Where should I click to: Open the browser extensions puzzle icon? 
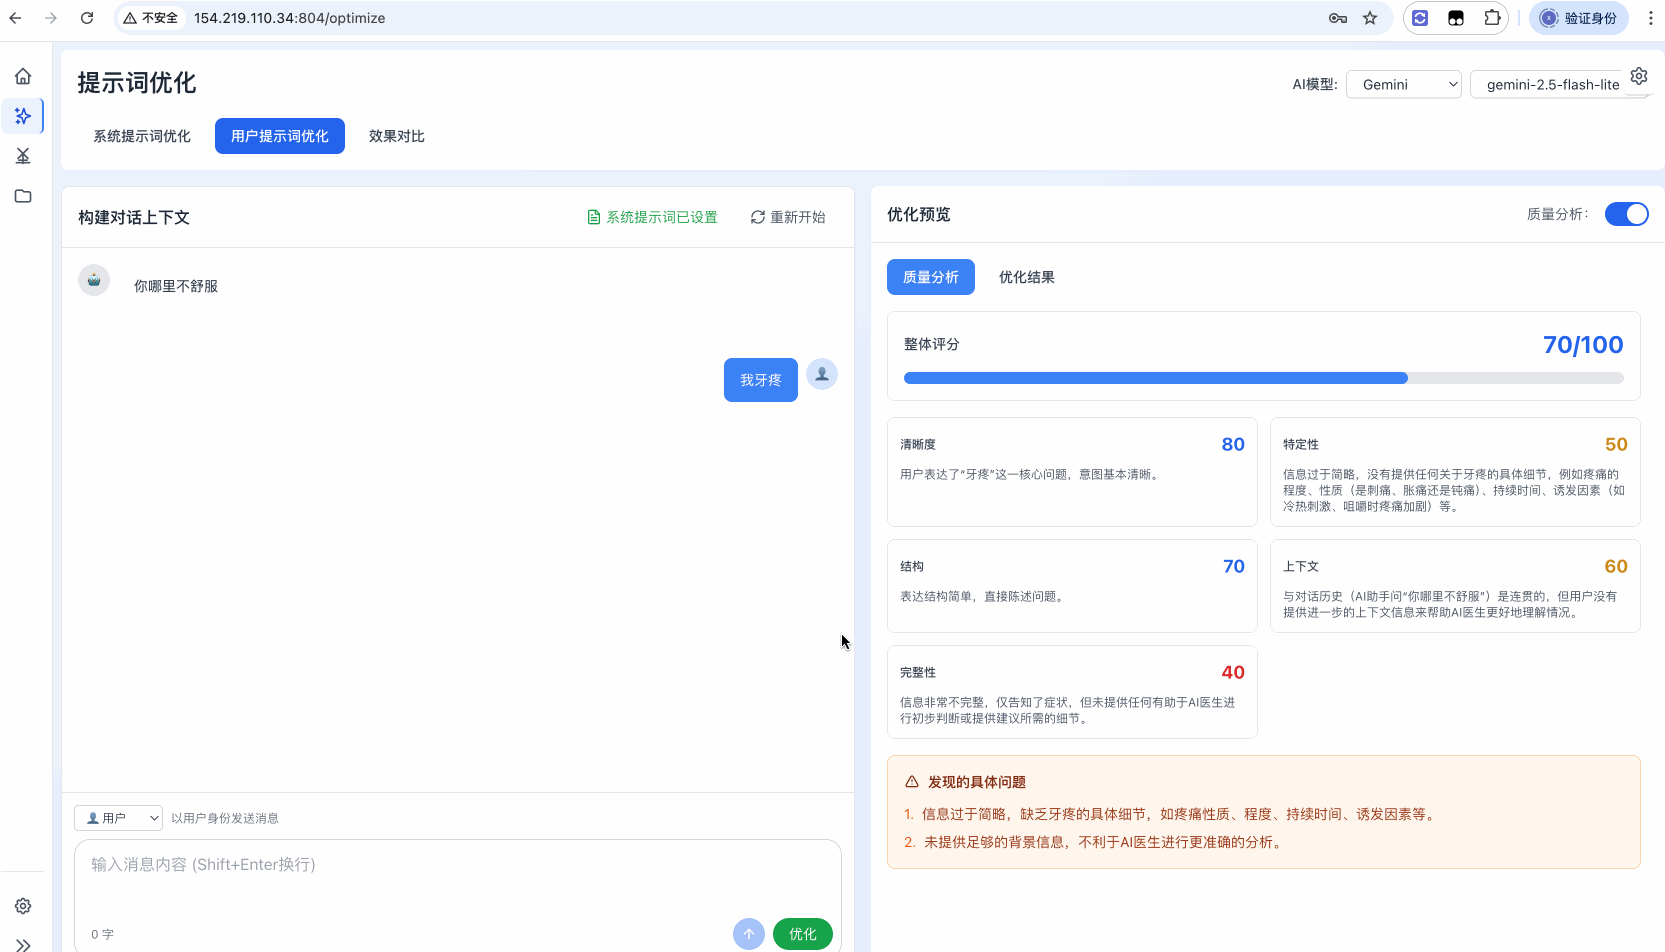[1492, 18]
